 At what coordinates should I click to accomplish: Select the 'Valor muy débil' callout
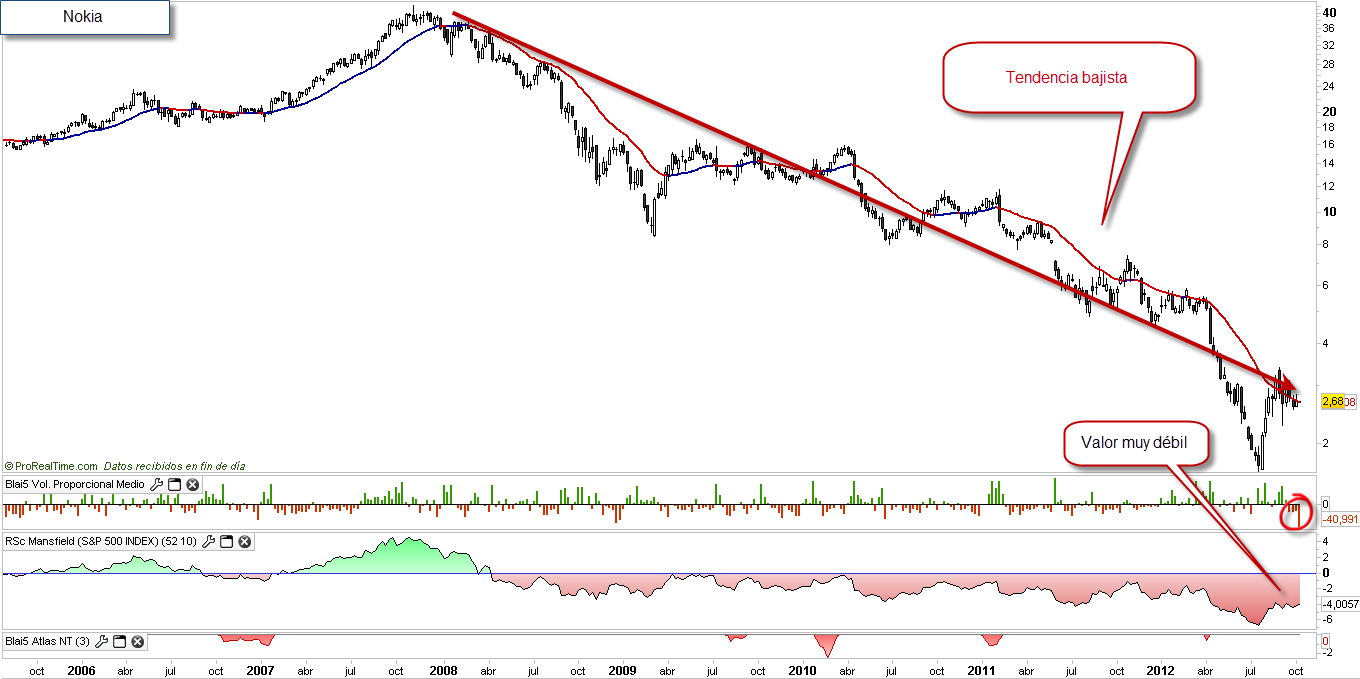[1134, 443]
